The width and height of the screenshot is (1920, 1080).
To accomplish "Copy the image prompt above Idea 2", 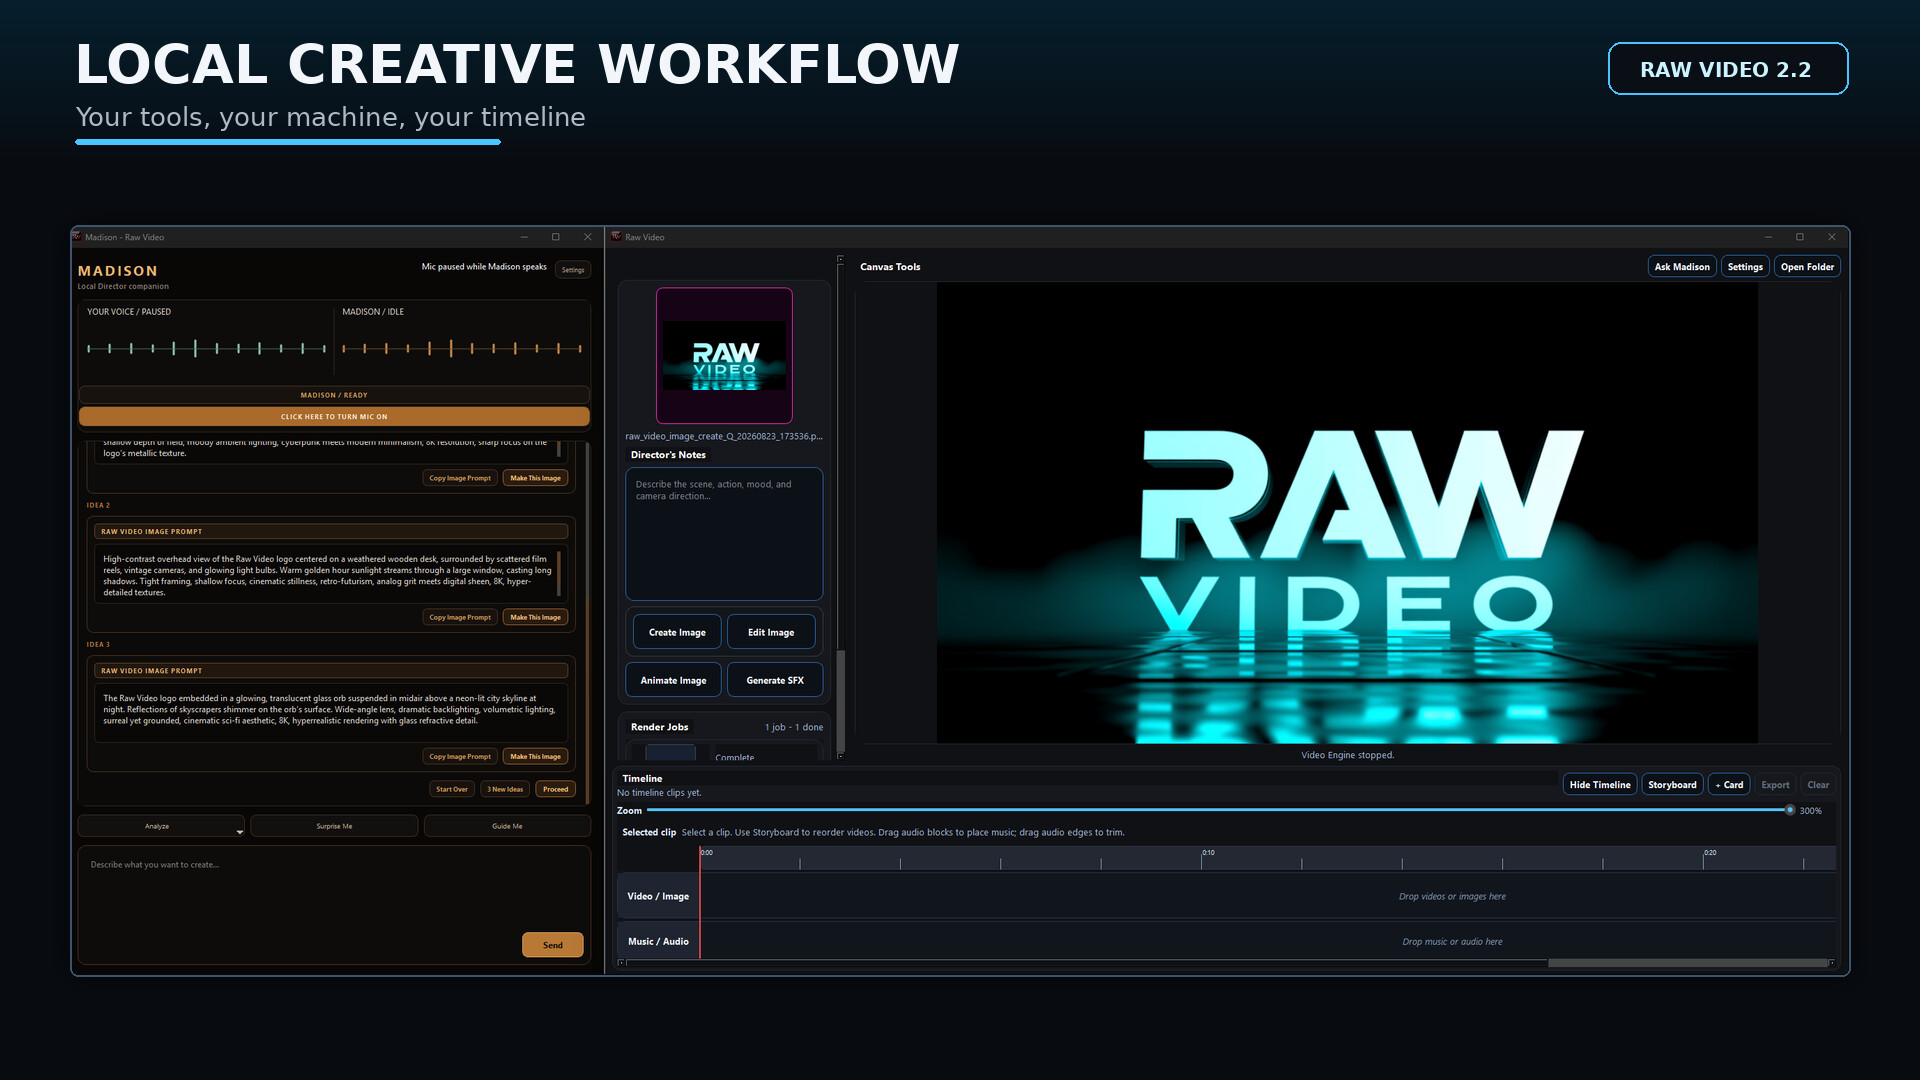I will (460, 478).
